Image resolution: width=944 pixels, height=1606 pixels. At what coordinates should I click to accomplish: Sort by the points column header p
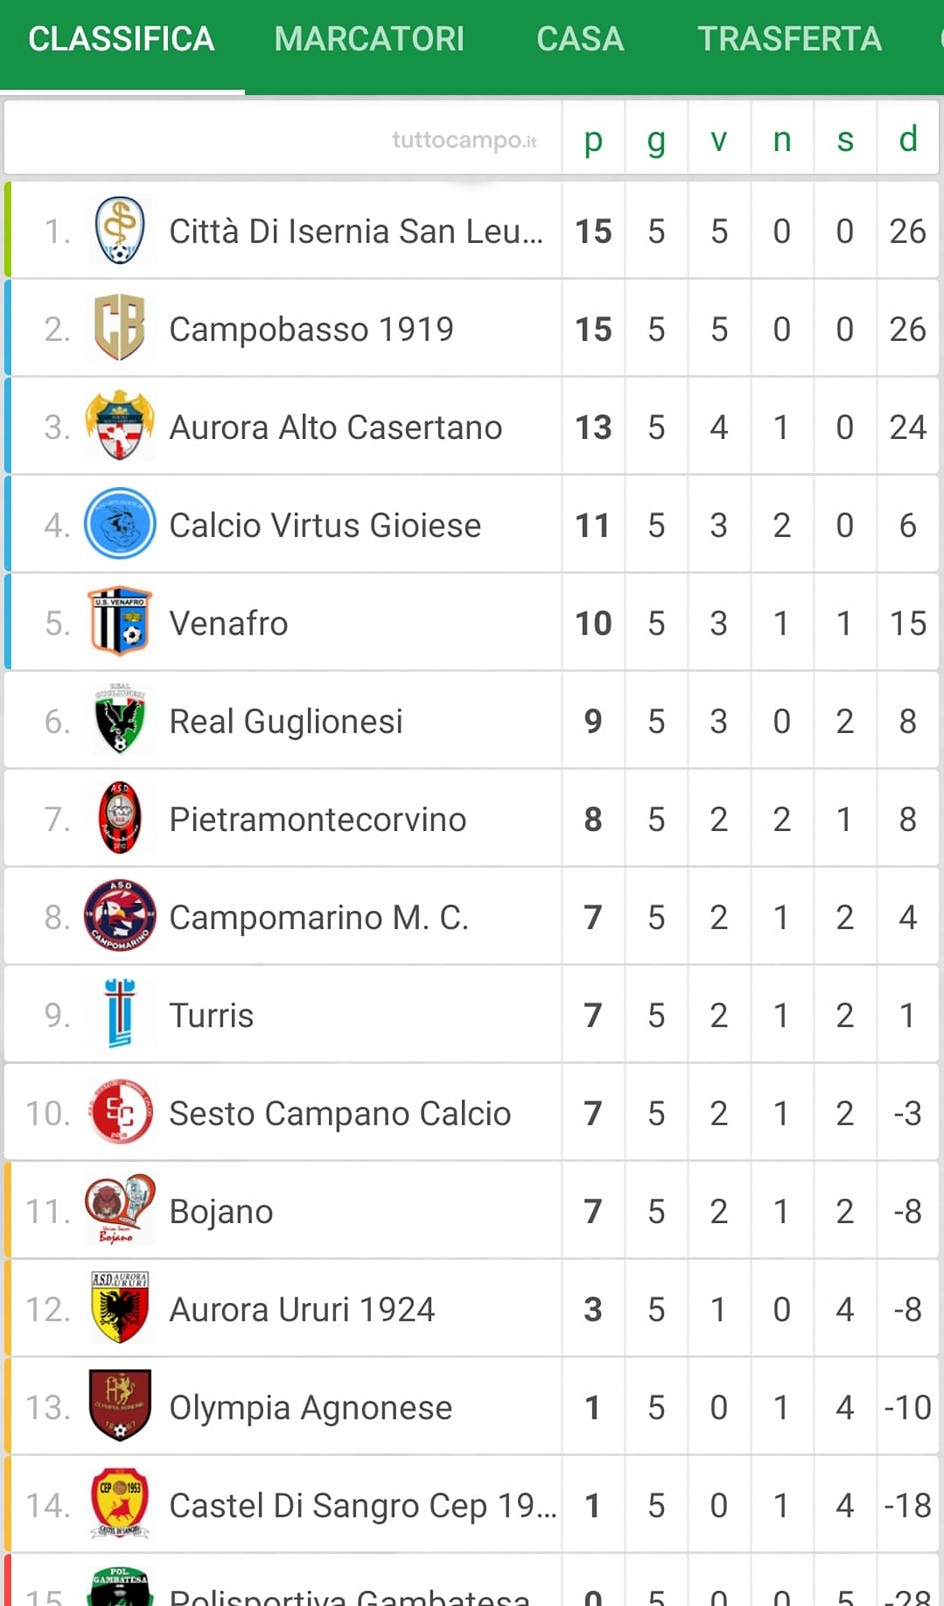click(x=593, y=139)
